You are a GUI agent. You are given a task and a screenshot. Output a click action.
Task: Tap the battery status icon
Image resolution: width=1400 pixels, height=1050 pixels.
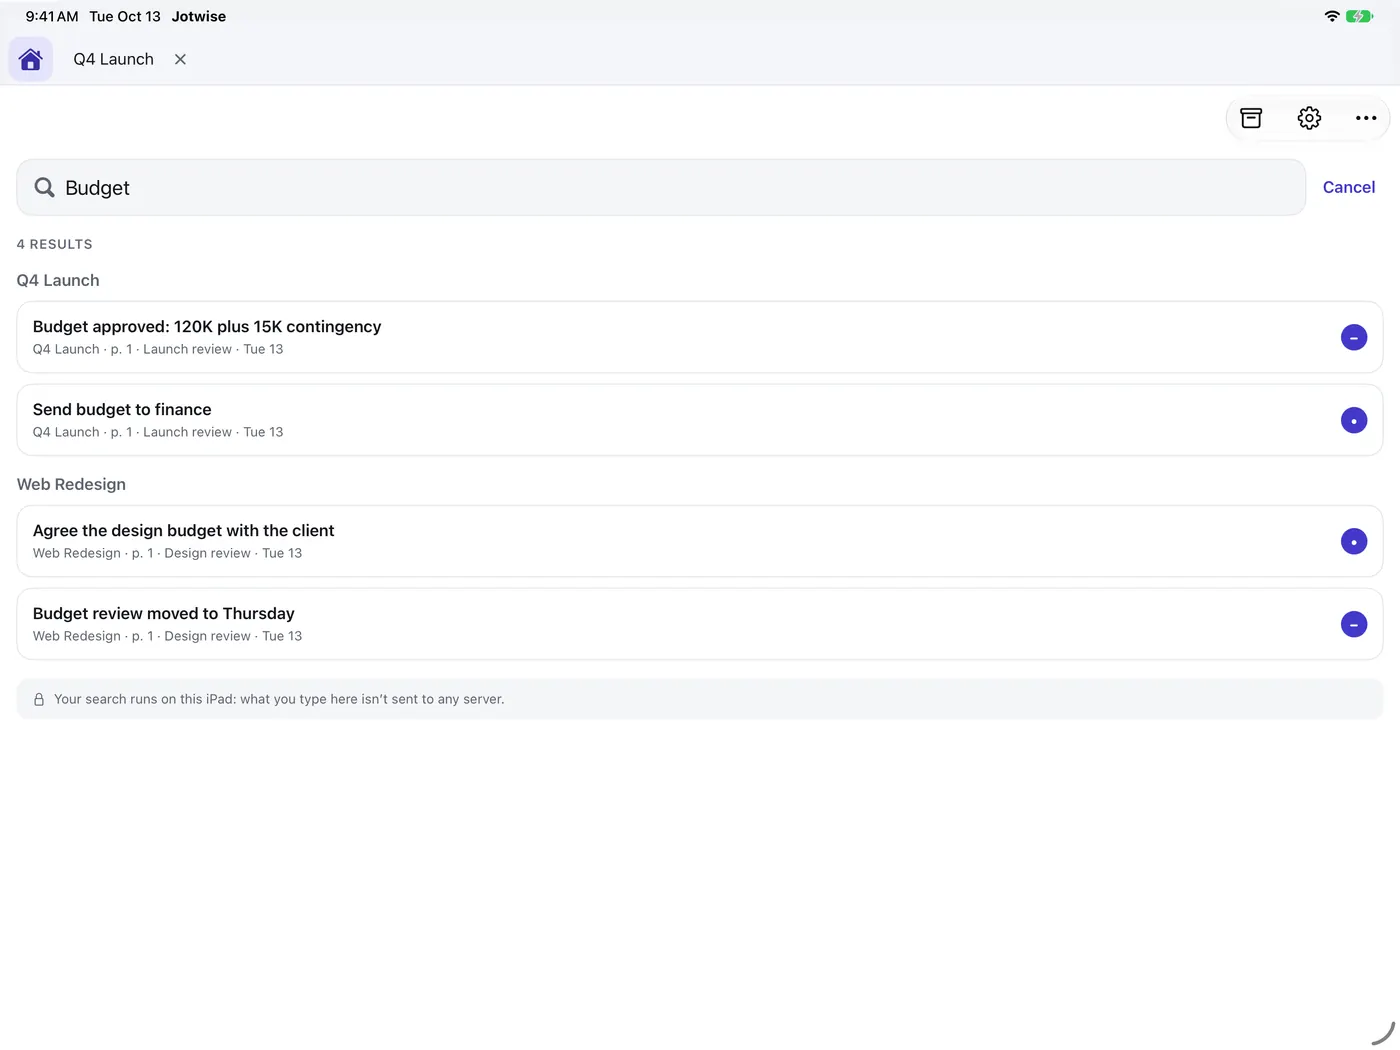click(1360, 16)
